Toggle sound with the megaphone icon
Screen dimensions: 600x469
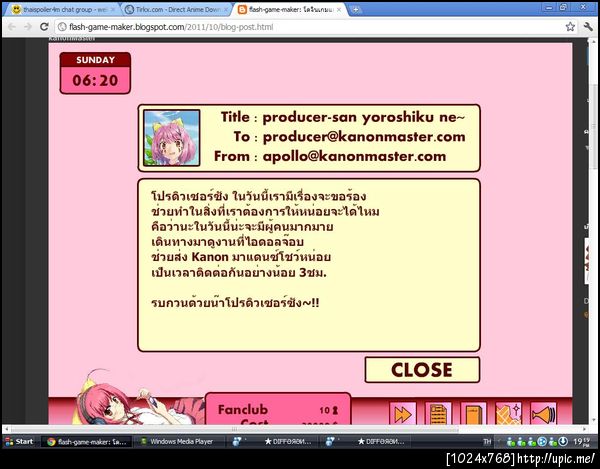543,414
